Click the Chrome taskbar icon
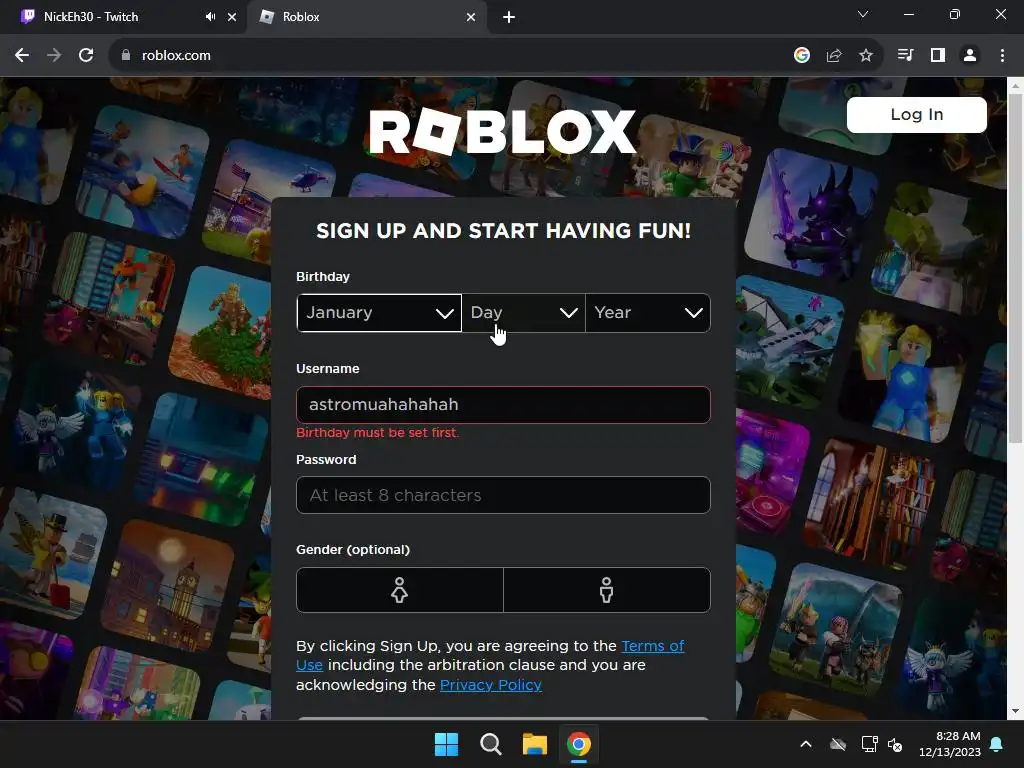Screen dimensions: 1024x768 (579, 744)
